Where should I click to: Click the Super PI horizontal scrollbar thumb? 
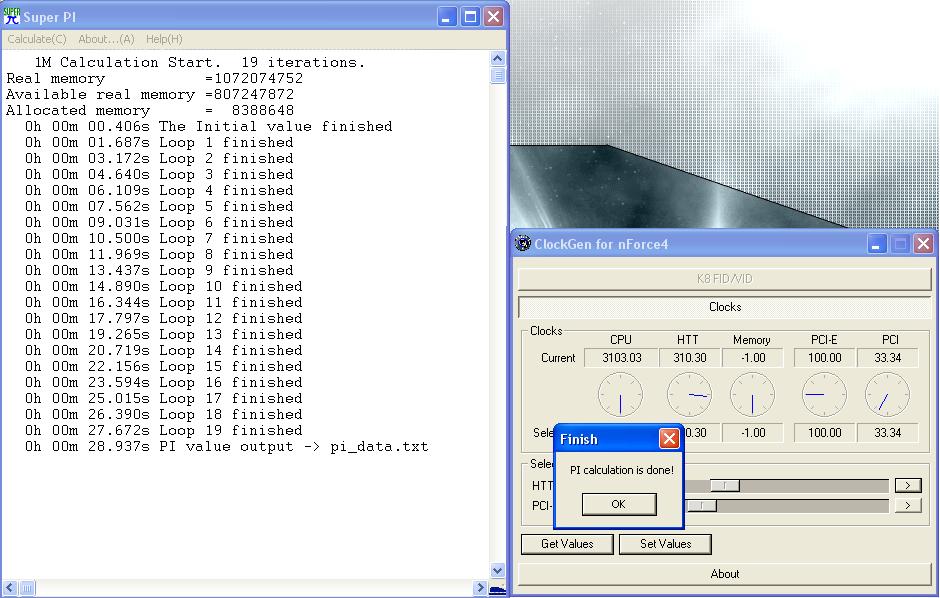tap(27, 588)
